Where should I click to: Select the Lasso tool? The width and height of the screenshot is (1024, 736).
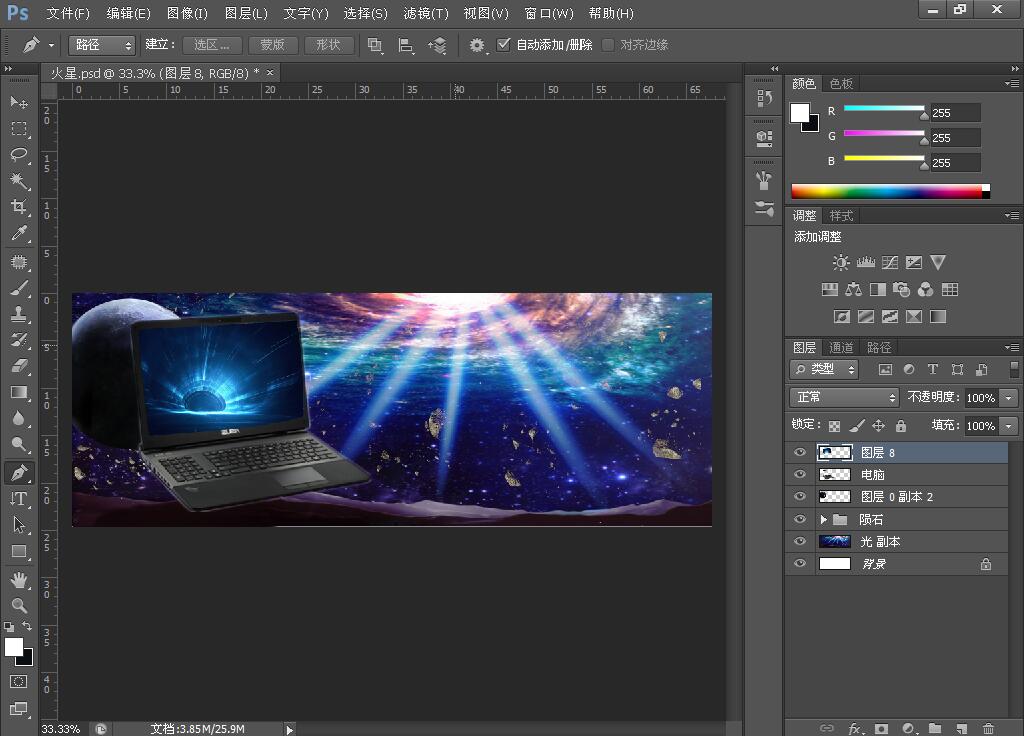click(19, 155)
